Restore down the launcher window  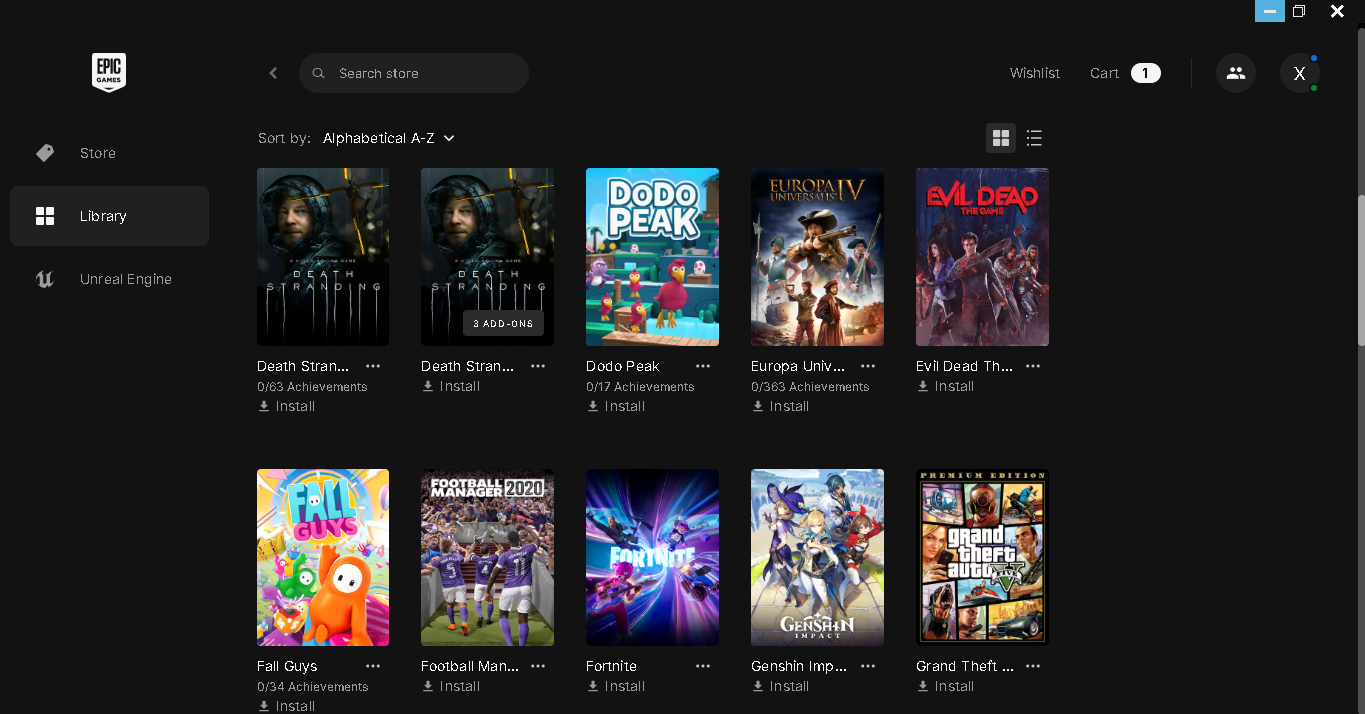[x=1299, y=11]
